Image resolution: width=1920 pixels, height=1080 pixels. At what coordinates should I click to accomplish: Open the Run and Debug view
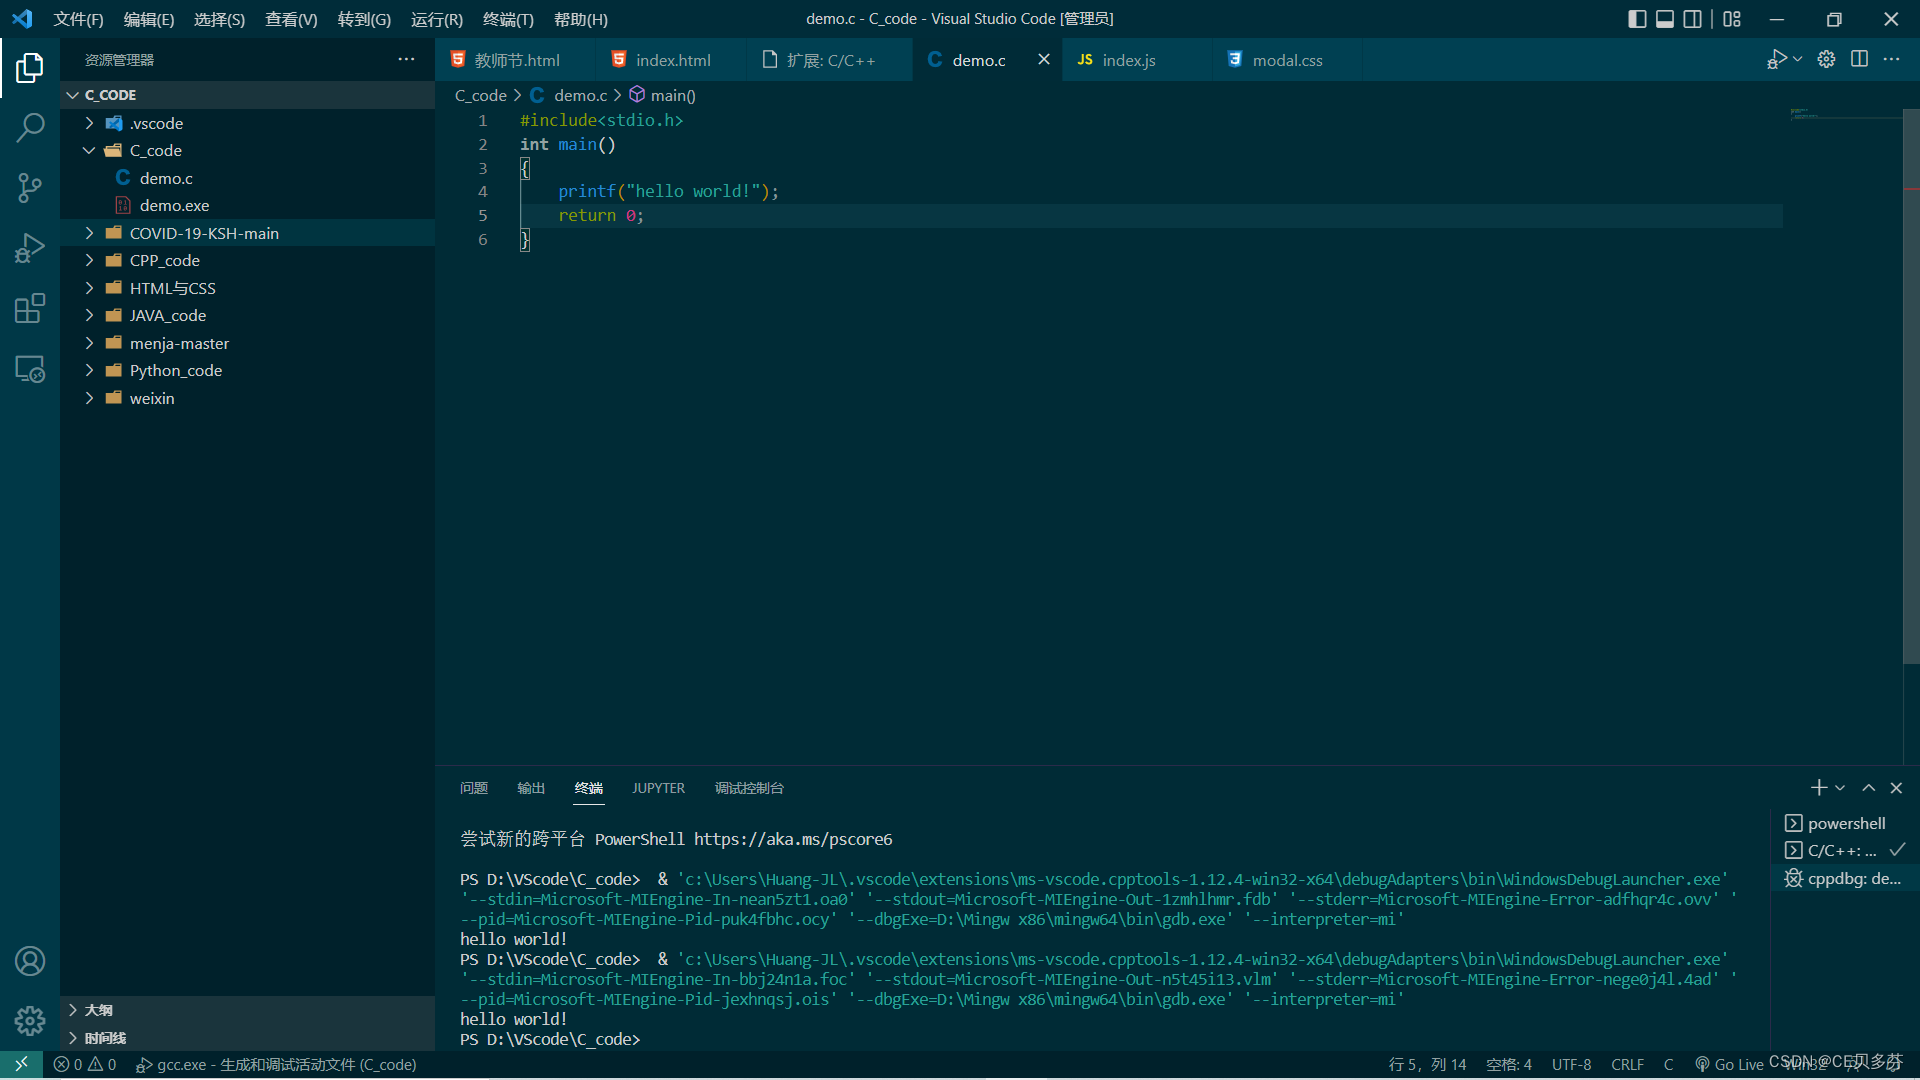pos(30,248)
